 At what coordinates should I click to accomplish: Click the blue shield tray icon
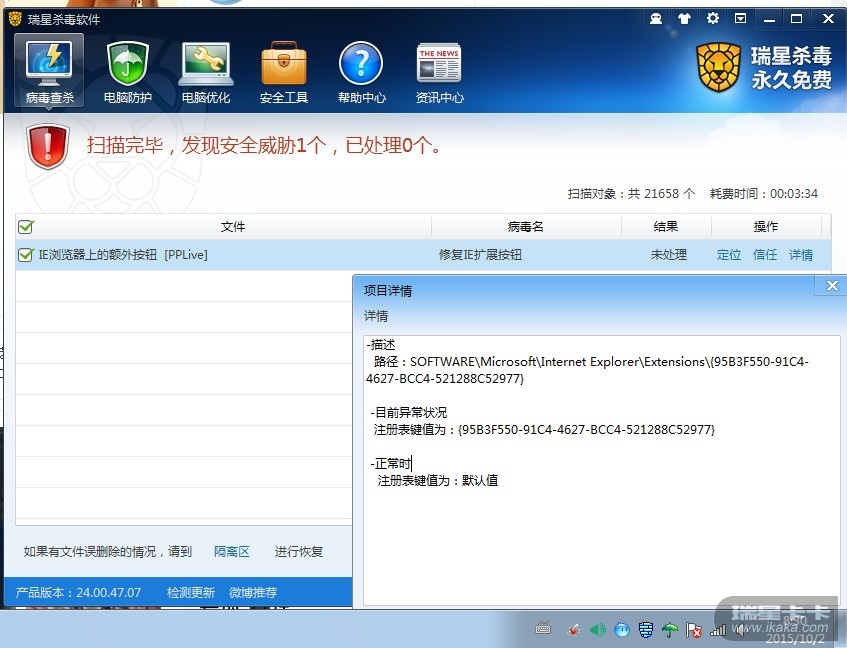coord(646,630)
